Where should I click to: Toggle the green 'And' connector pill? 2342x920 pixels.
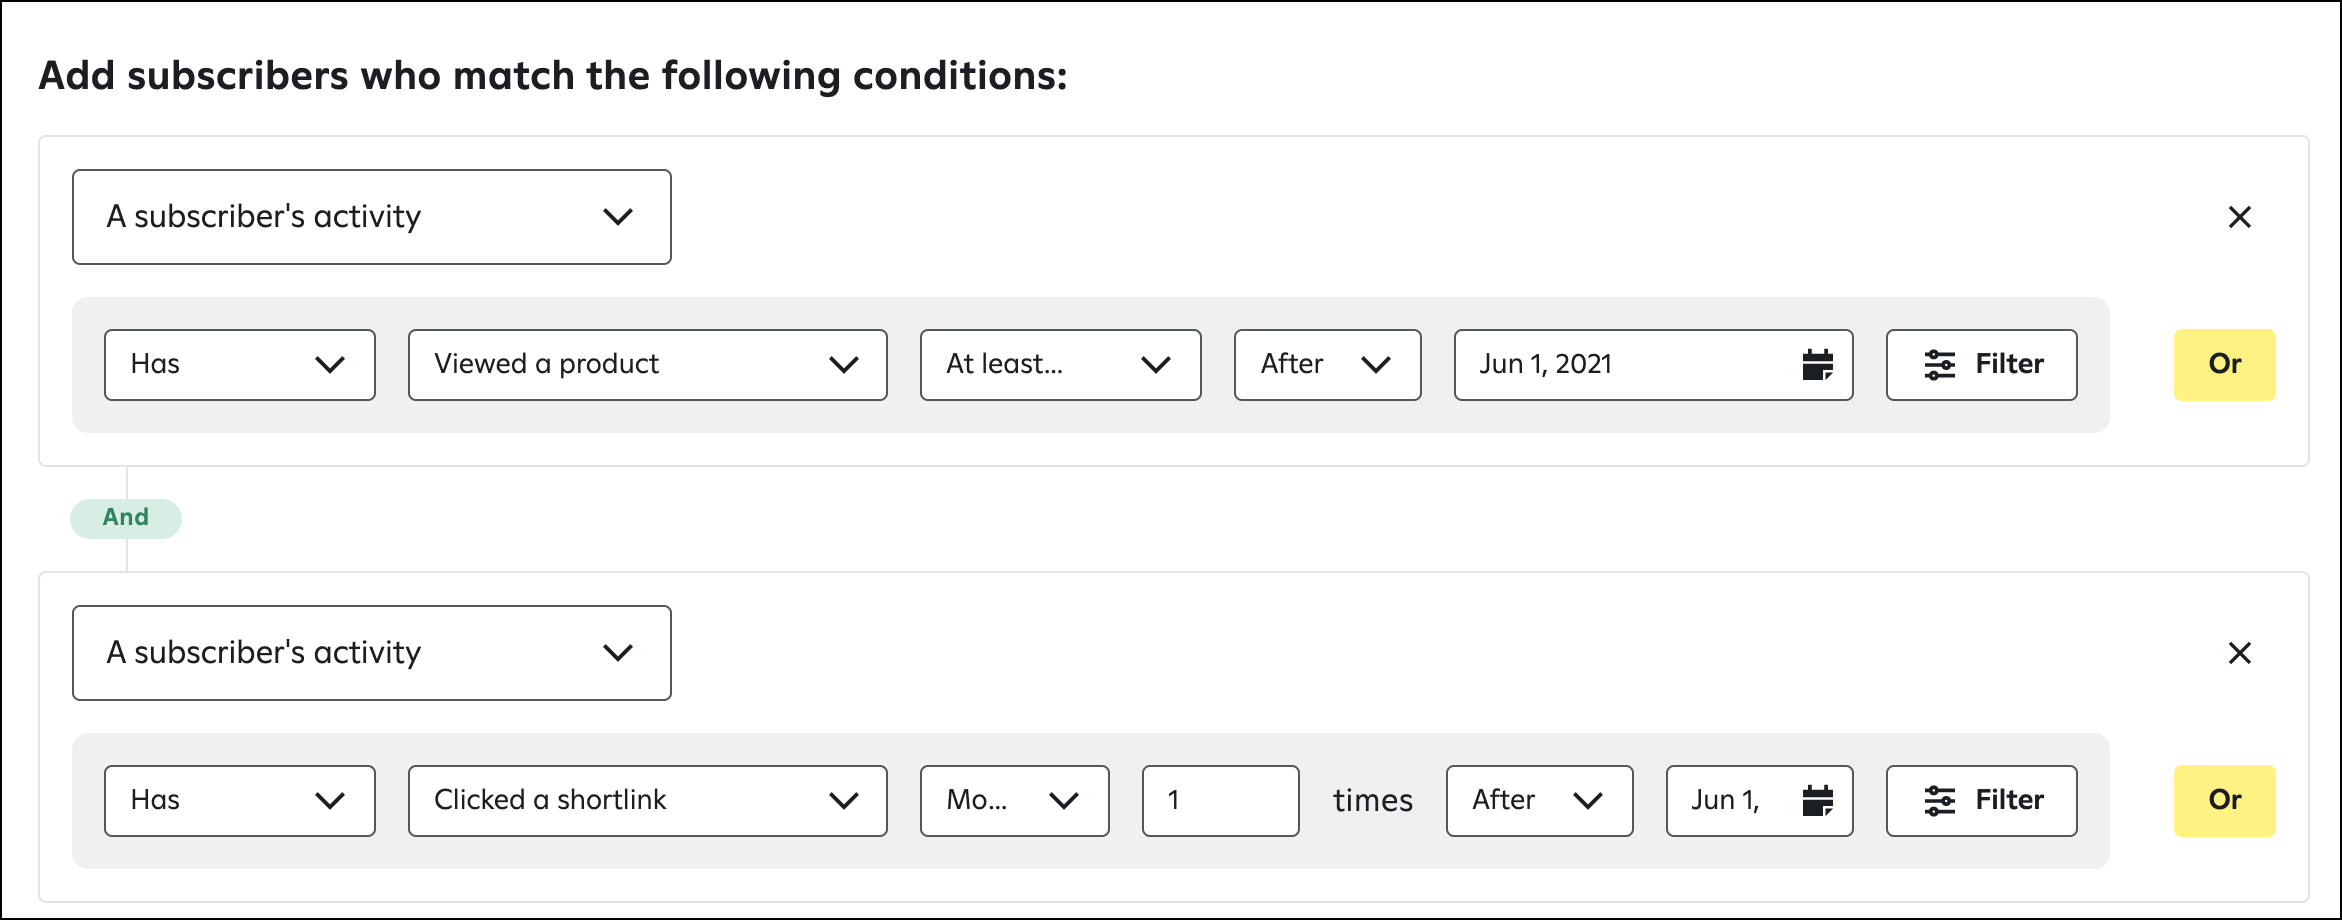pos(126,518)
